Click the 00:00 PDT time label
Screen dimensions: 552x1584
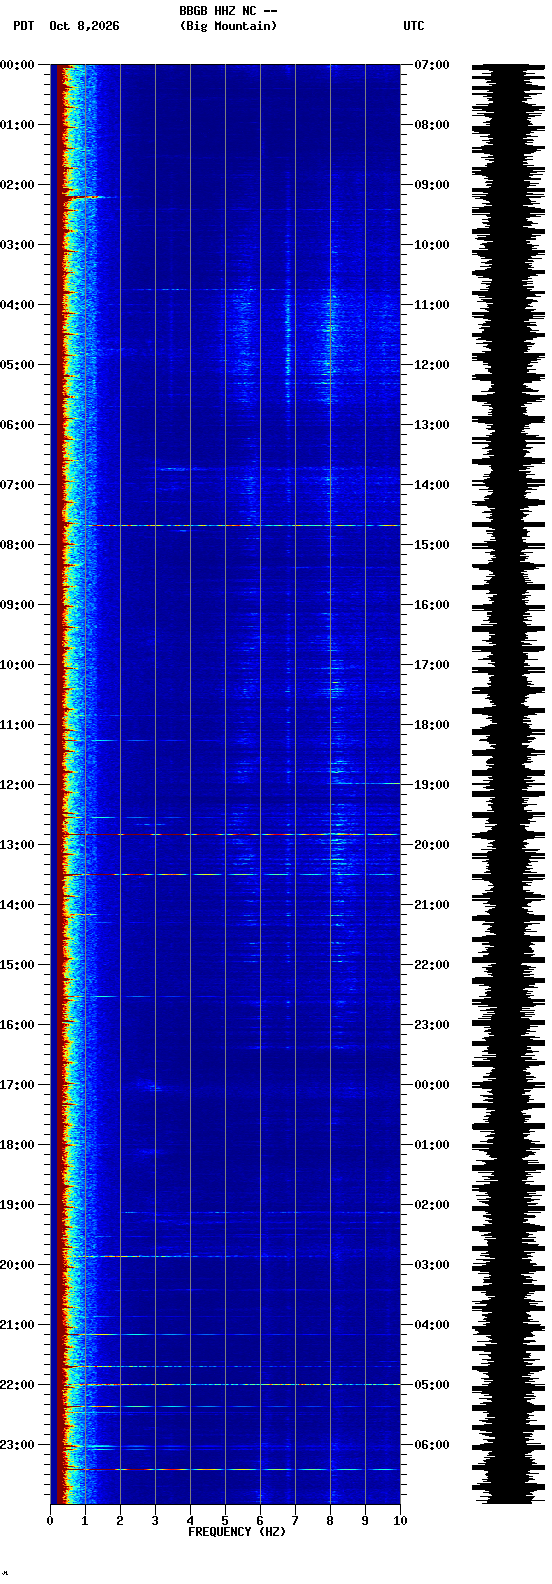(x=17, y=65)
